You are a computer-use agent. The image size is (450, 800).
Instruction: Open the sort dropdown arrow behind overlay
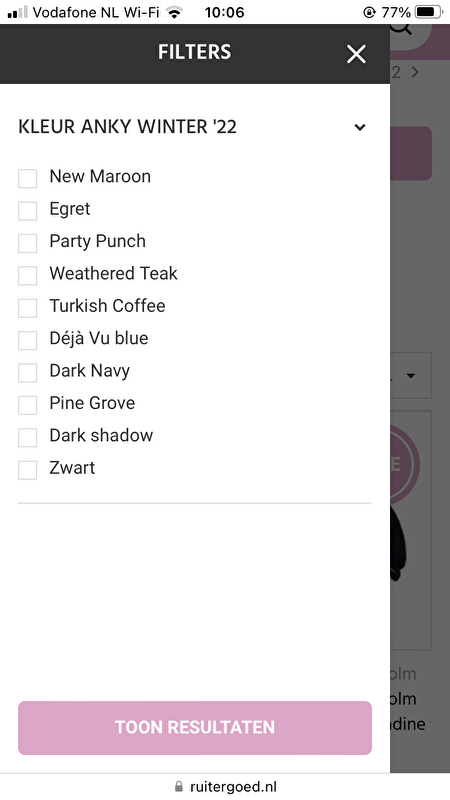tap(411, 376)
